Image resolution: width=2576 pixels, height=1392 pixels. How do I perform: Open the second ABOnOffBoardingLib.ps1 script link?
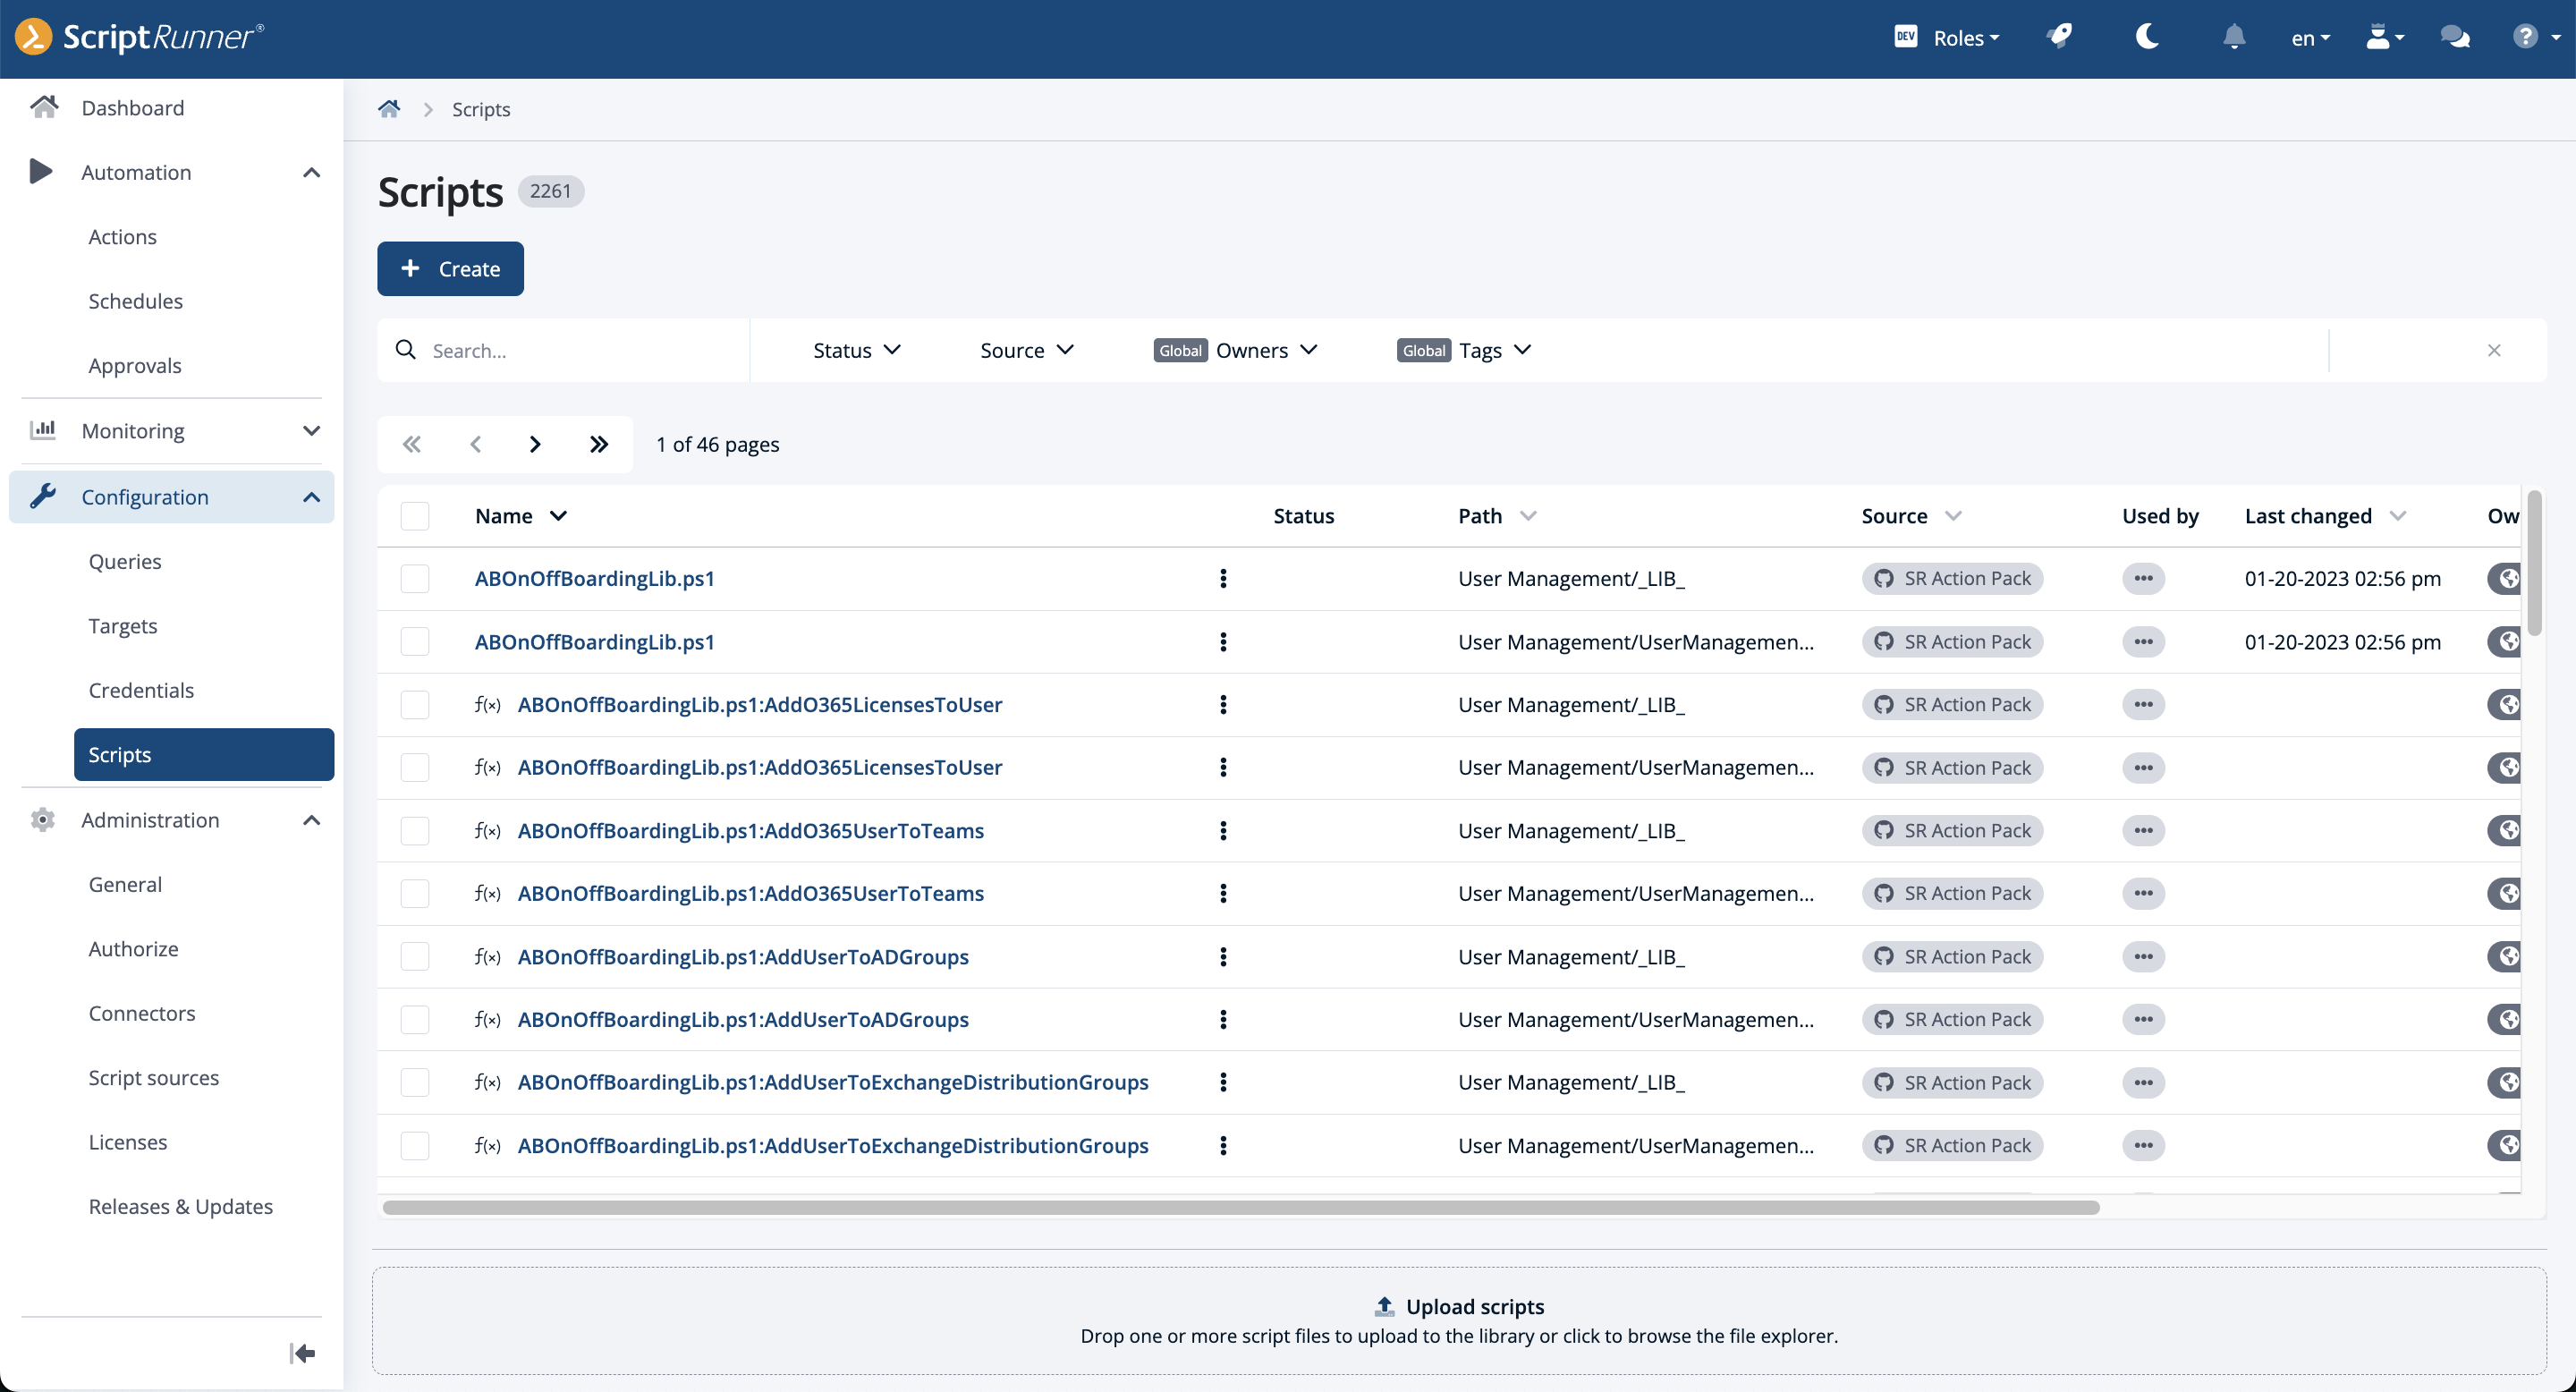(594, 641)
